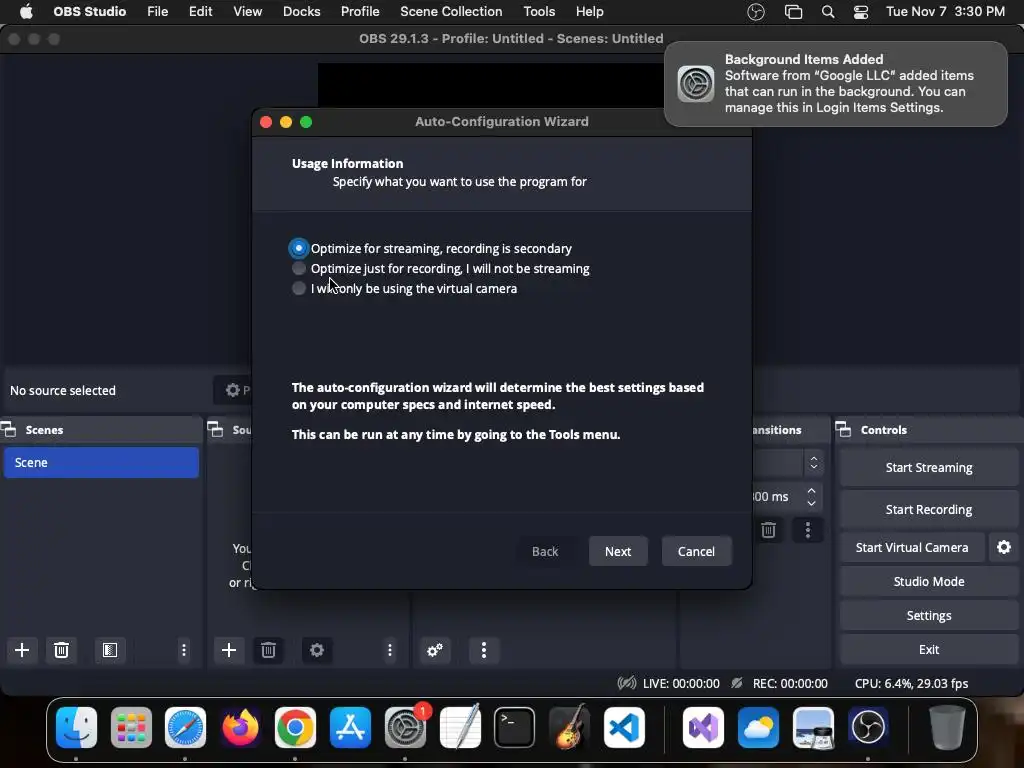Open Scenes panel three-dot options menu

[184, 650]
